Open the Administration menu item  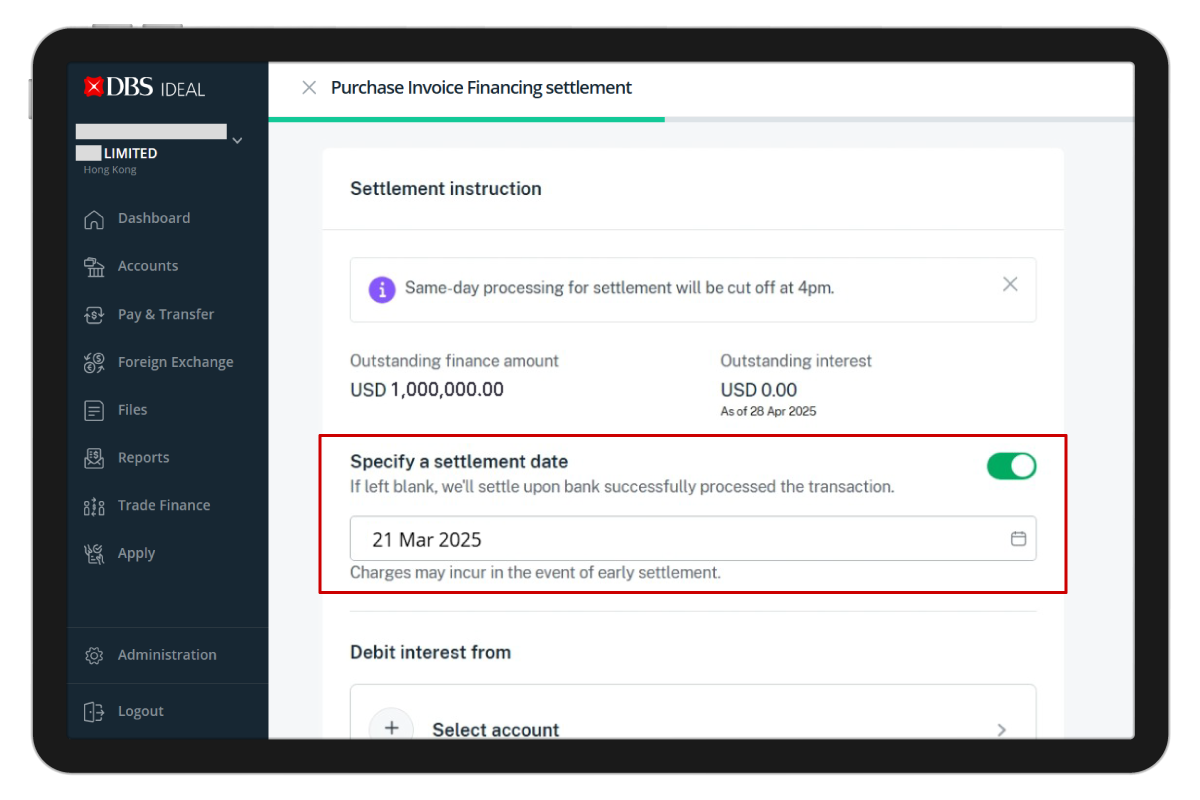(166, 655)
